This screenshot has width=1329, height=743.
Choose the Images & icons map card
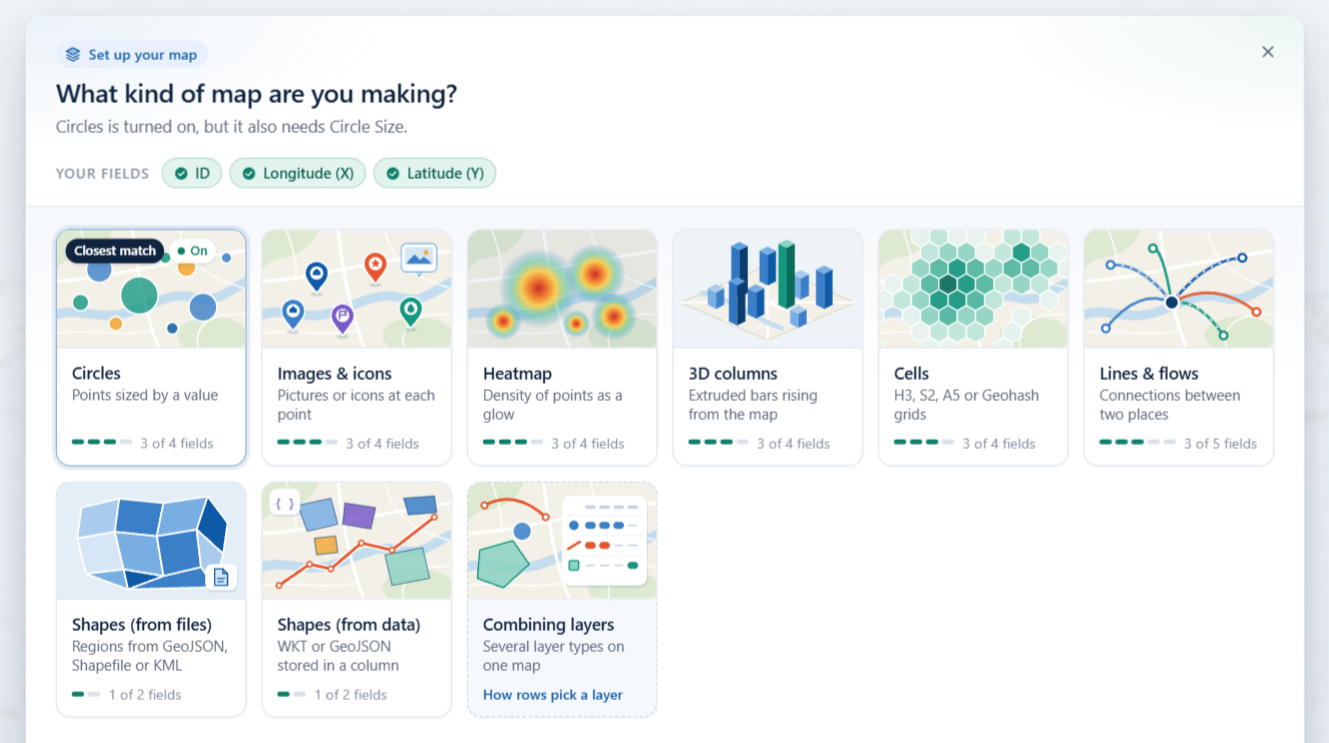pos(357,348)
